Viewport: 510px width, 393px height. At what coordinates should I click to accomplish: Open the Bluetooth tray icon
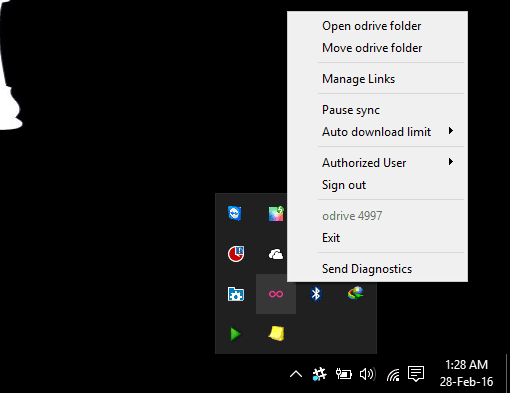(x=316, y=294)
